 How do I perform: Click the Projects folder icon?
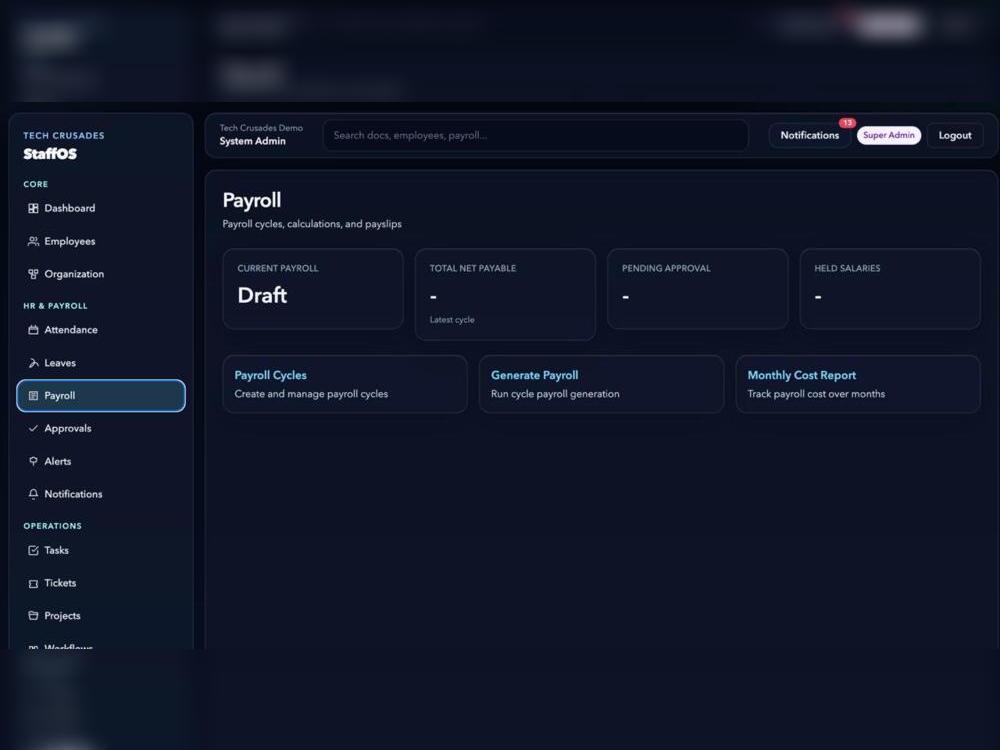pos(33,615)
